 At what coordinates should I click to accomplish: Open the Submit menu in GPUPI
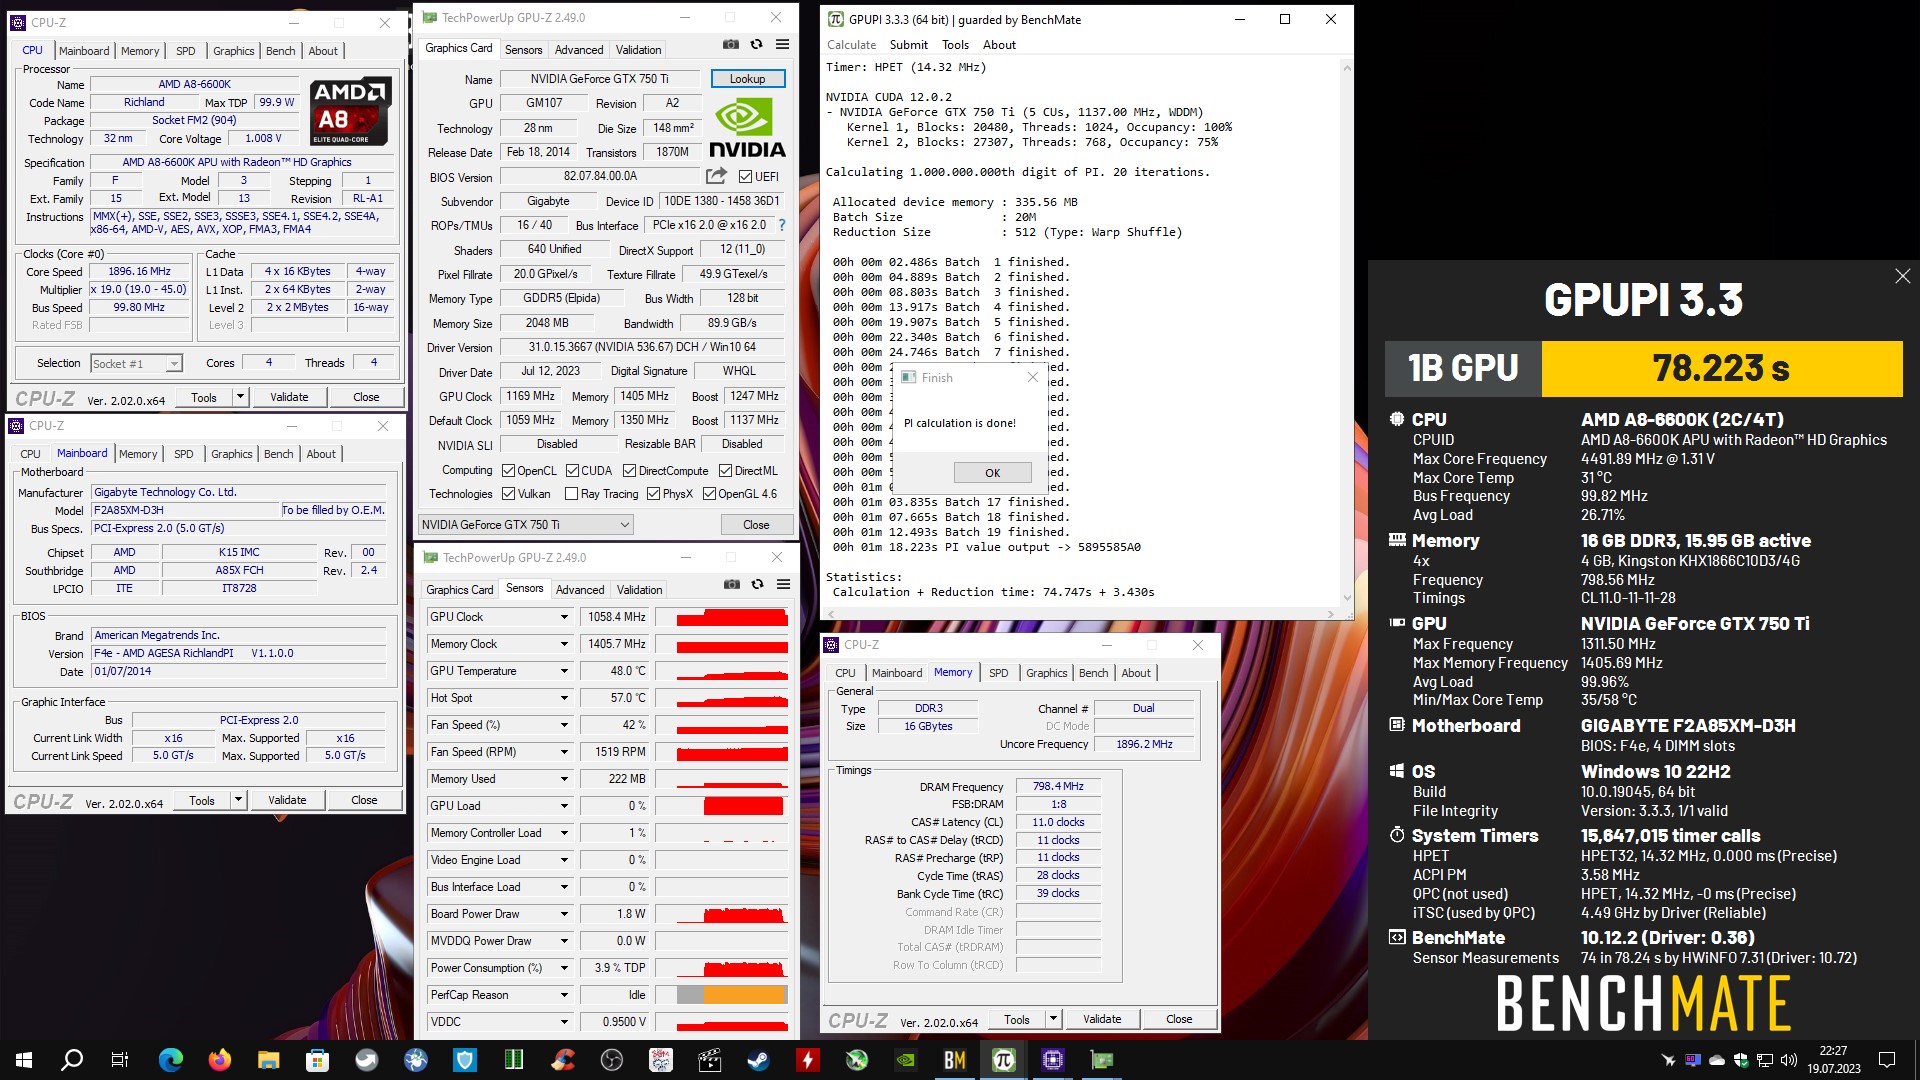point(908,45)
